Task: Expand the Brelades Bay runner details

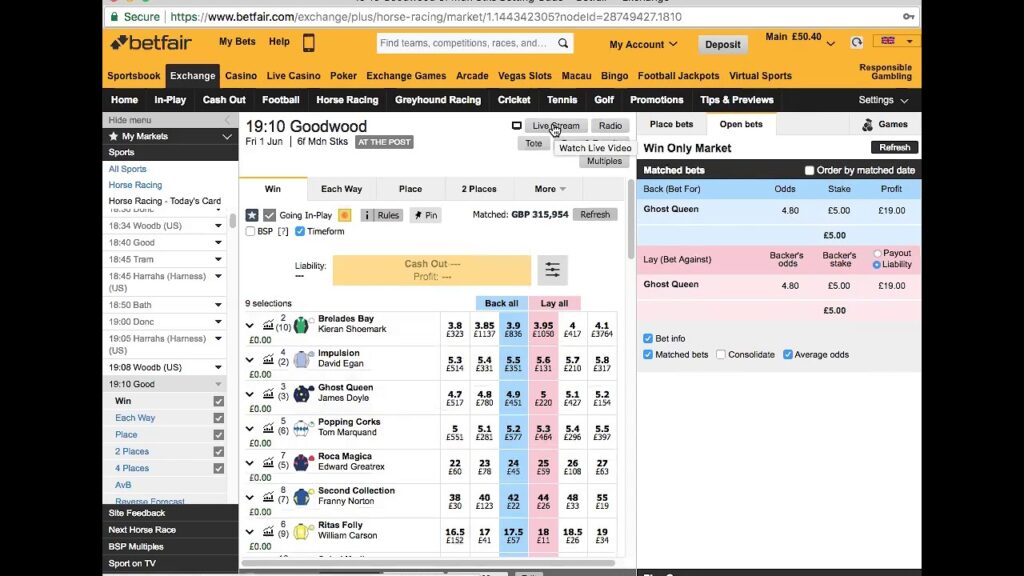Action: click(x=249, y=325)
